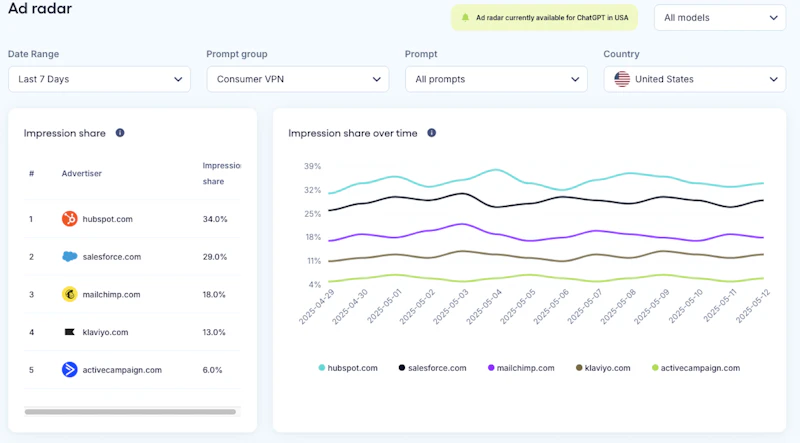Screen dimensions: 800x443
Task: Click the 6.0% impression share value
Action: (x=212, y=370)
